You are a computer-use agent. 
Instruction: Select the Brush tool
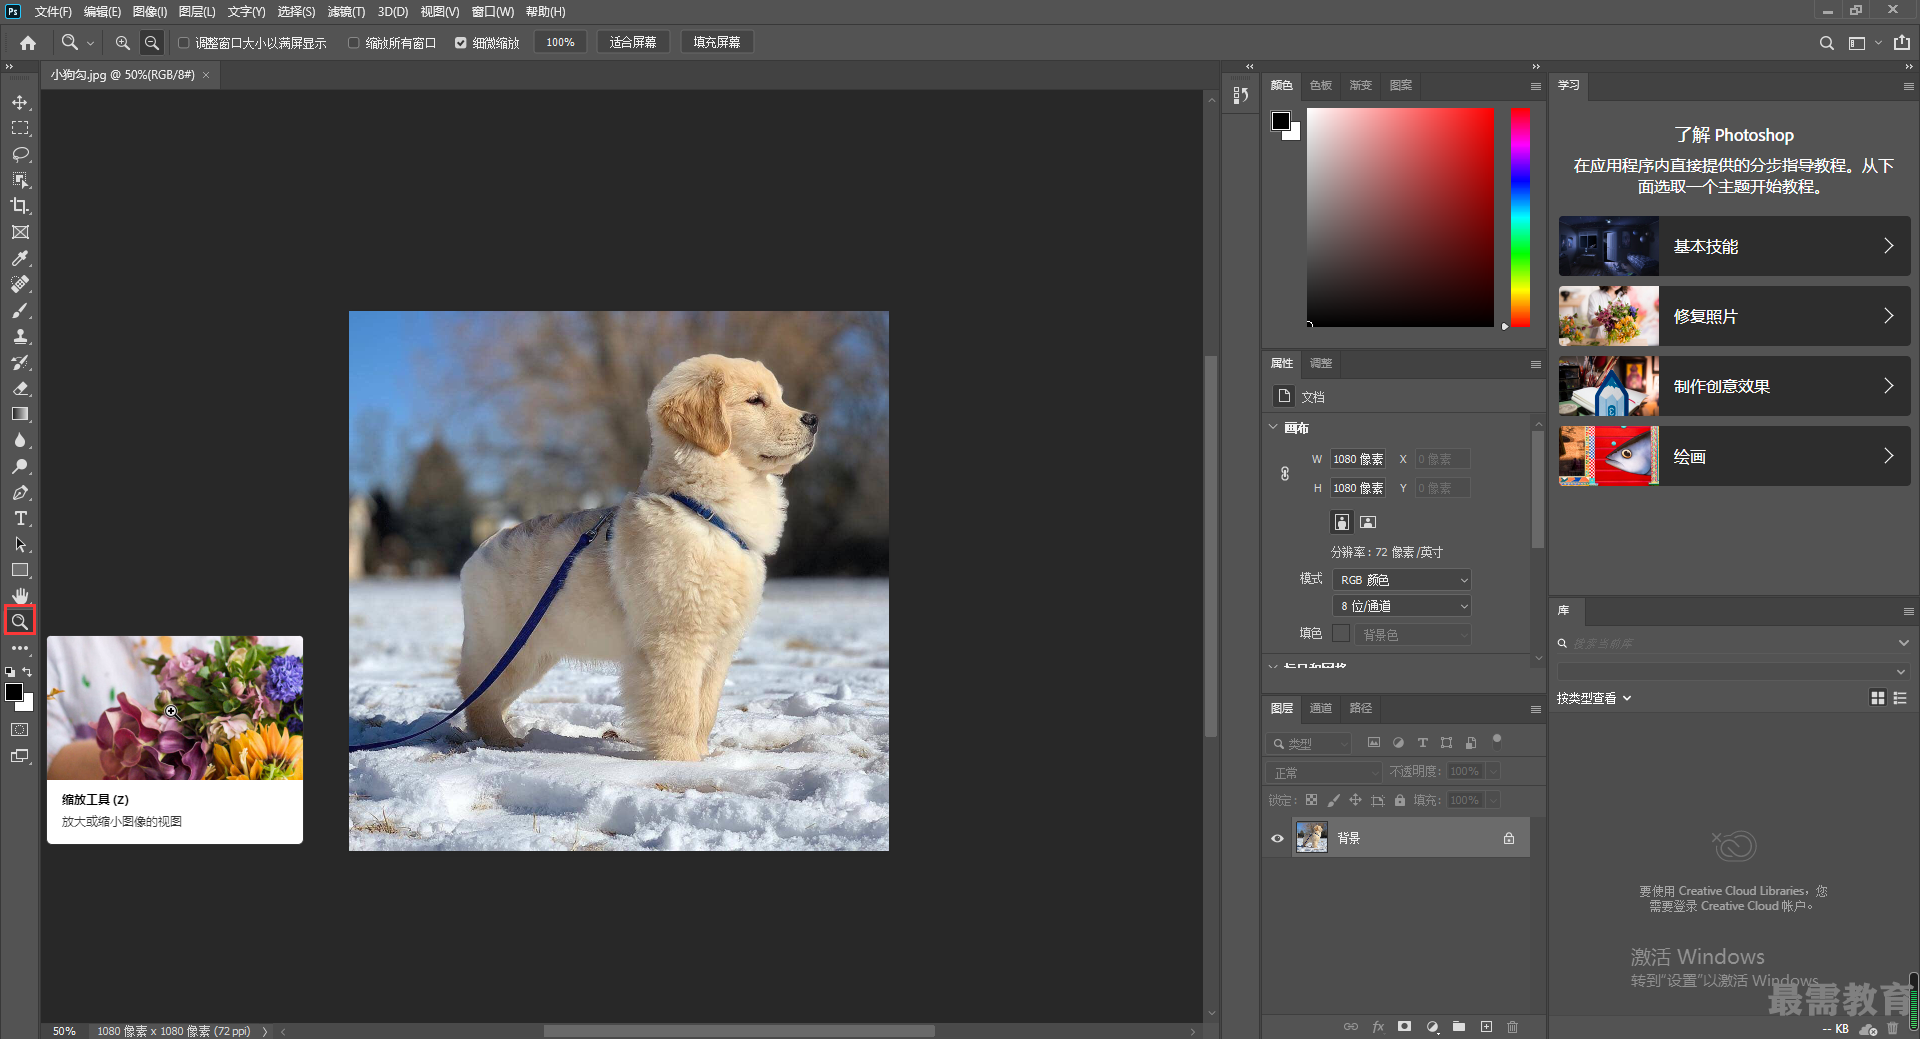[x=20, y=310]
